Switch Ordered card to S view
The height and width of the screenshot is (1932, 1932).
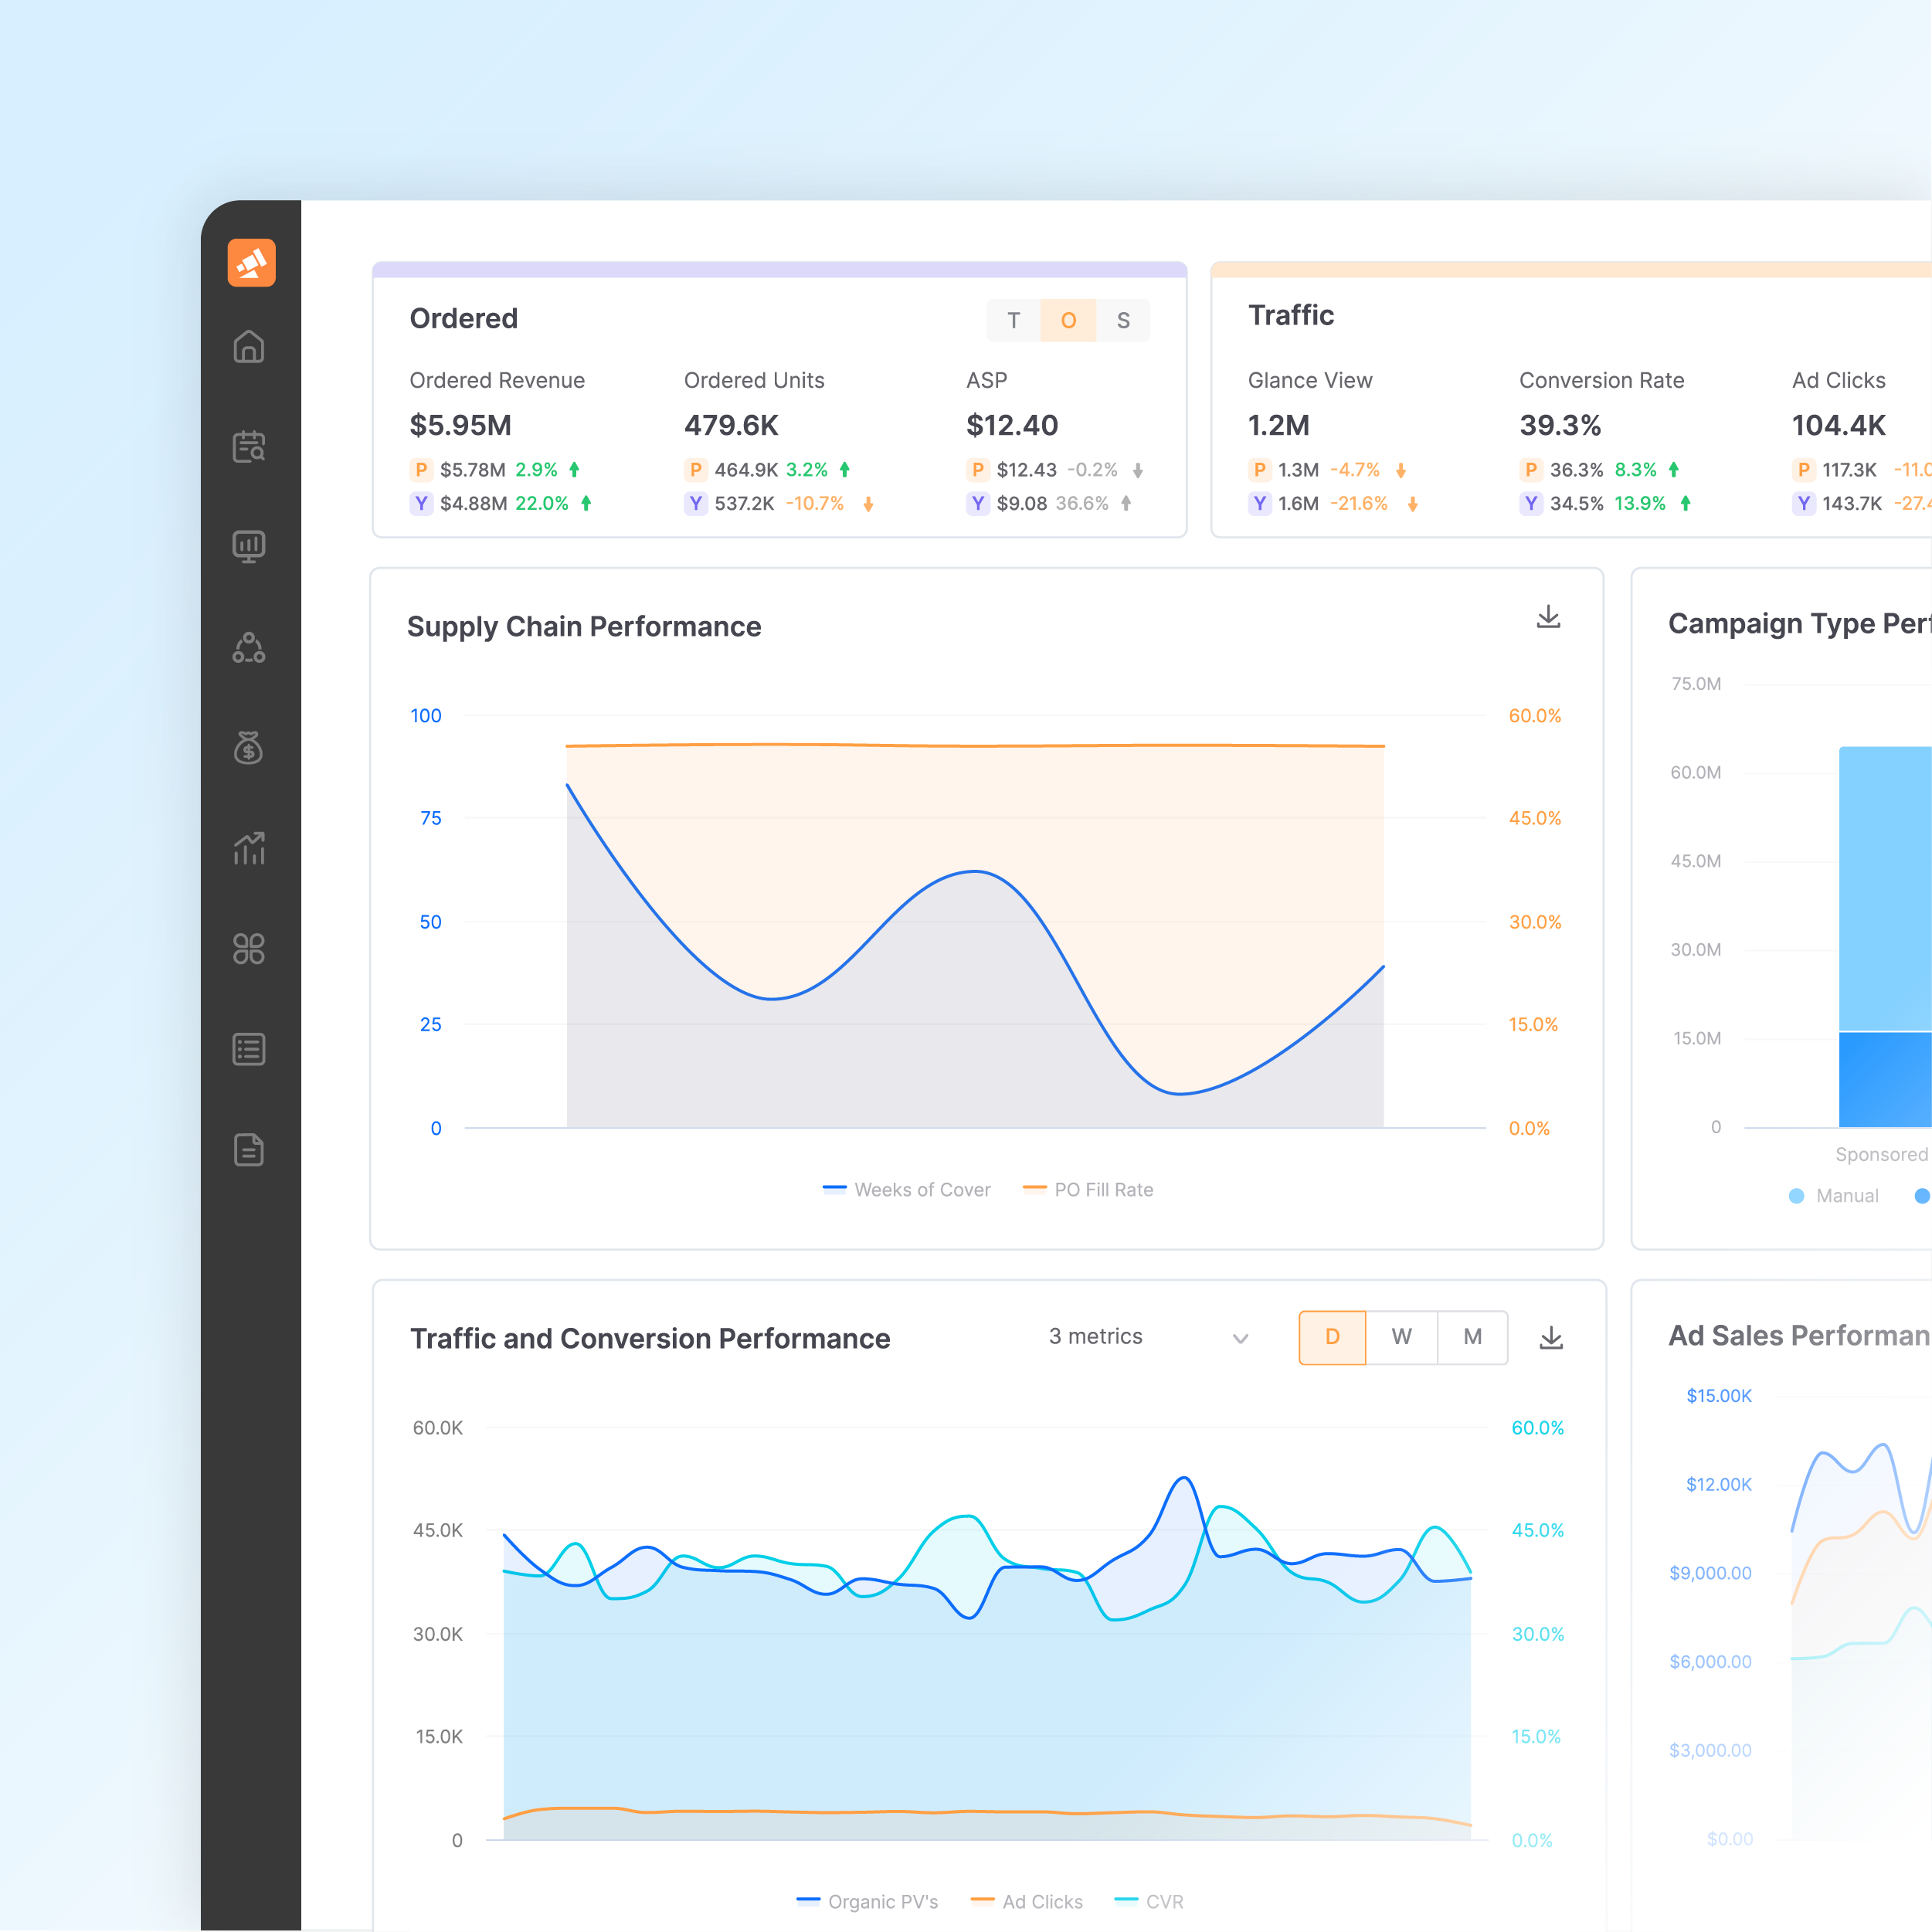[1123, 321]
